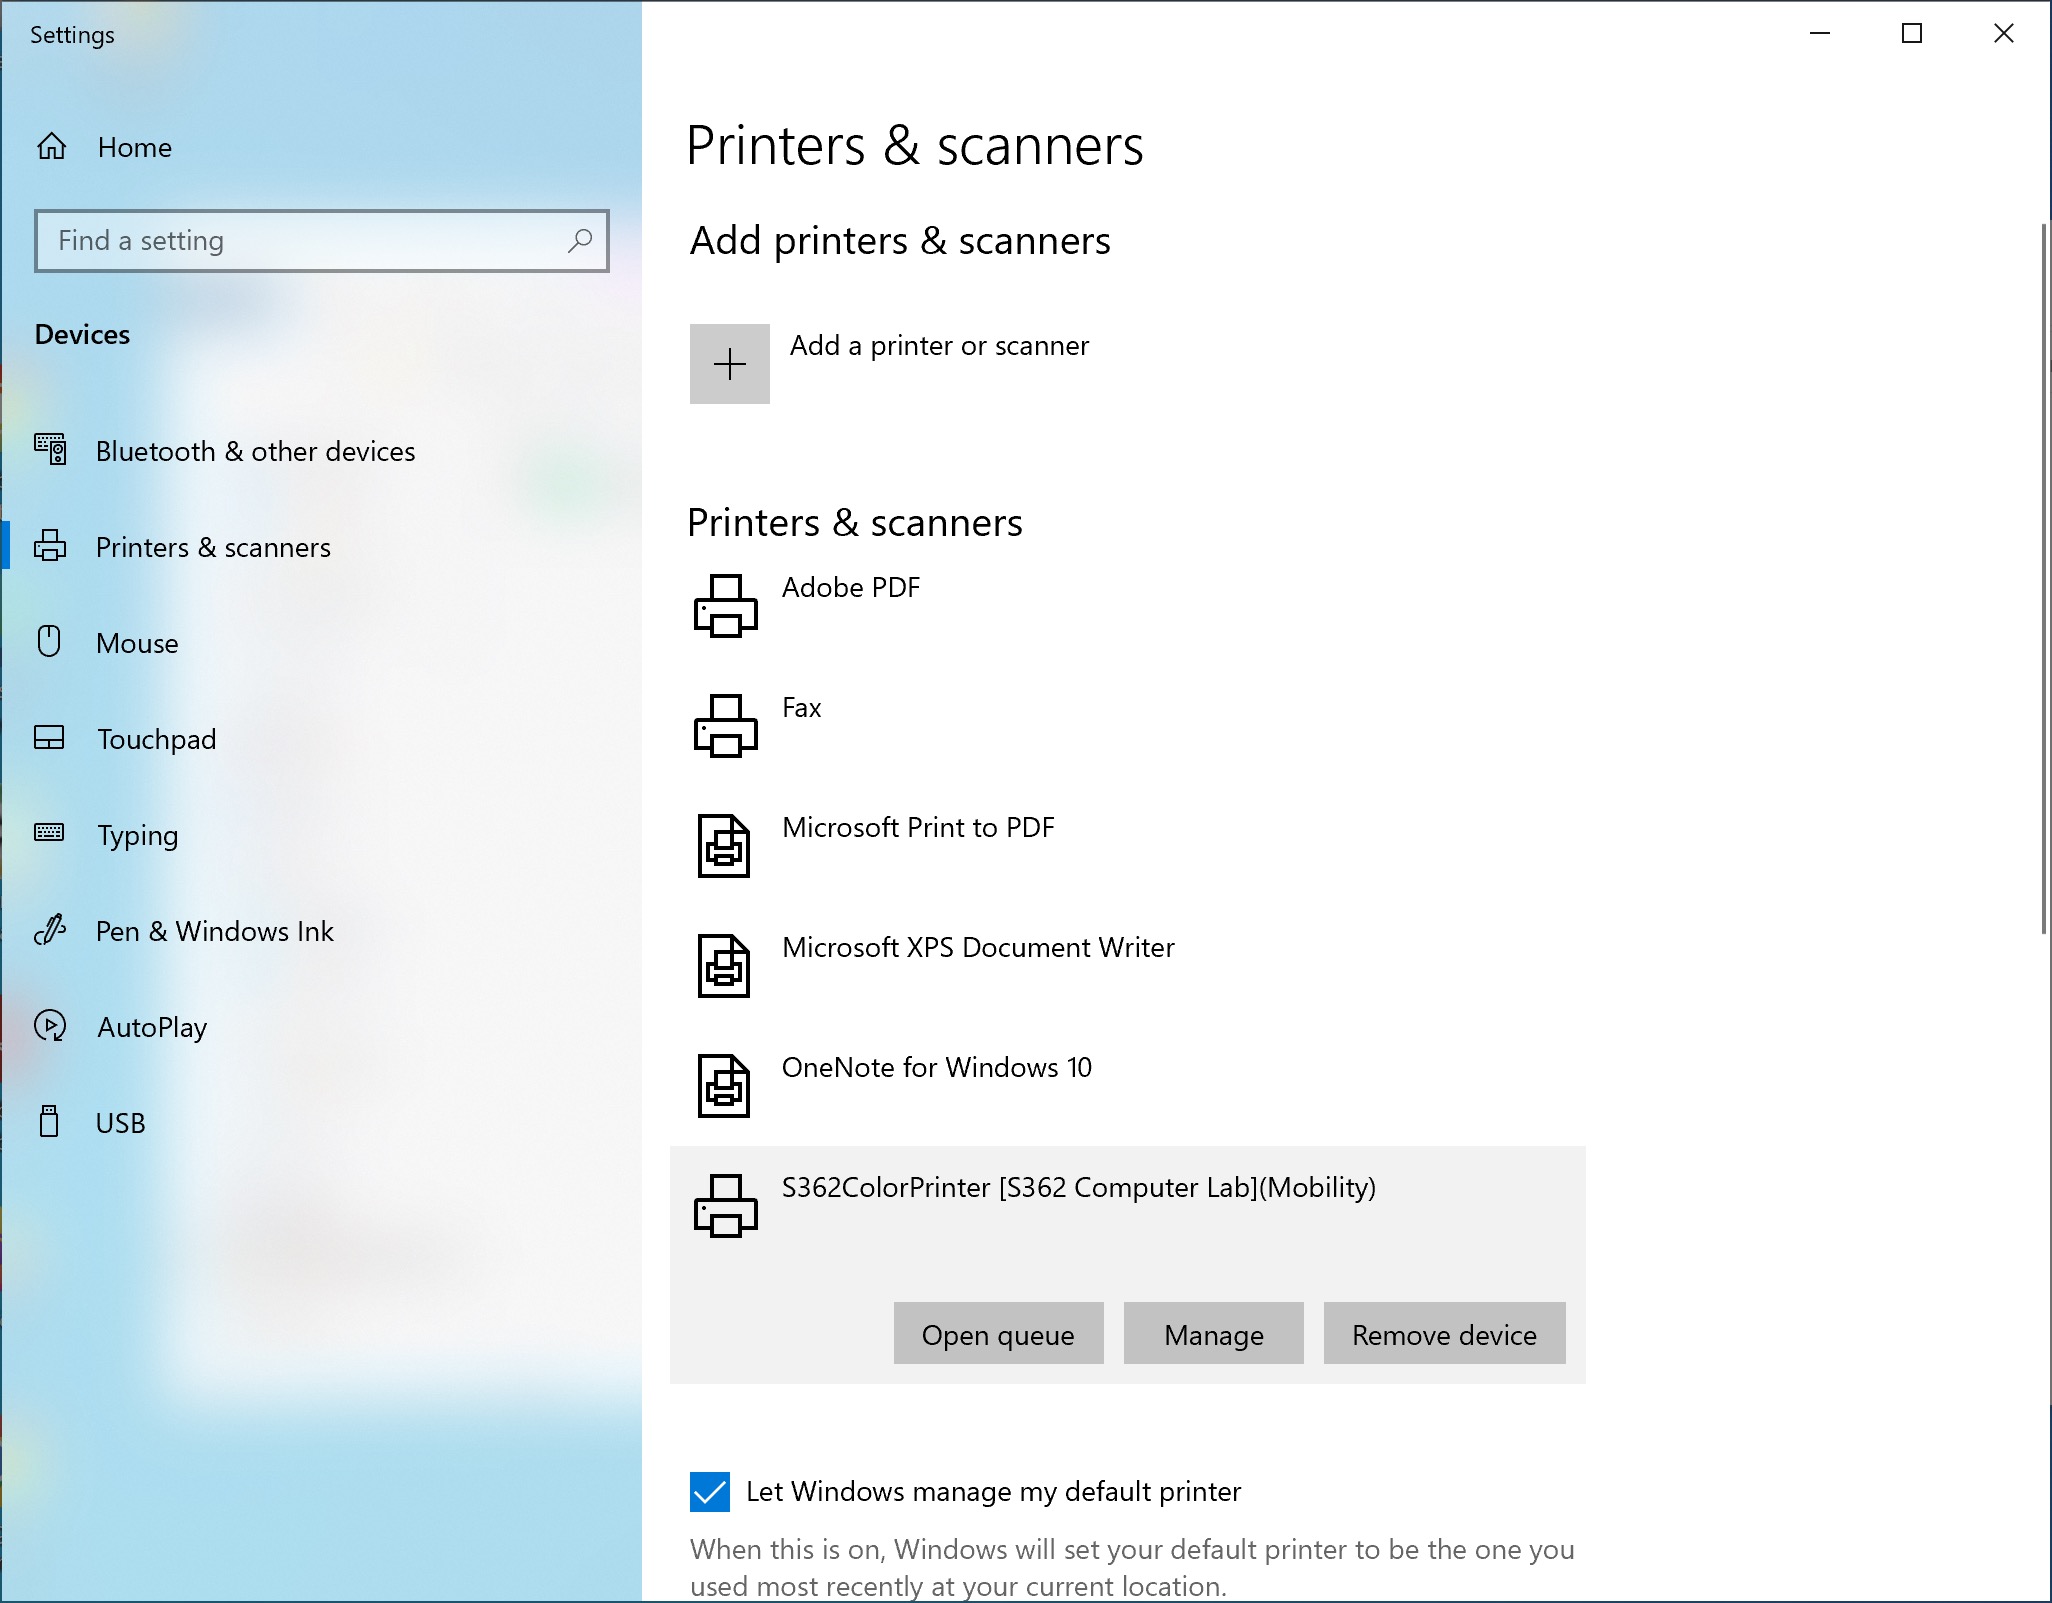Go to Settings Home
The height and width of the screenshot is (1603, 2052).
[135, 147]
